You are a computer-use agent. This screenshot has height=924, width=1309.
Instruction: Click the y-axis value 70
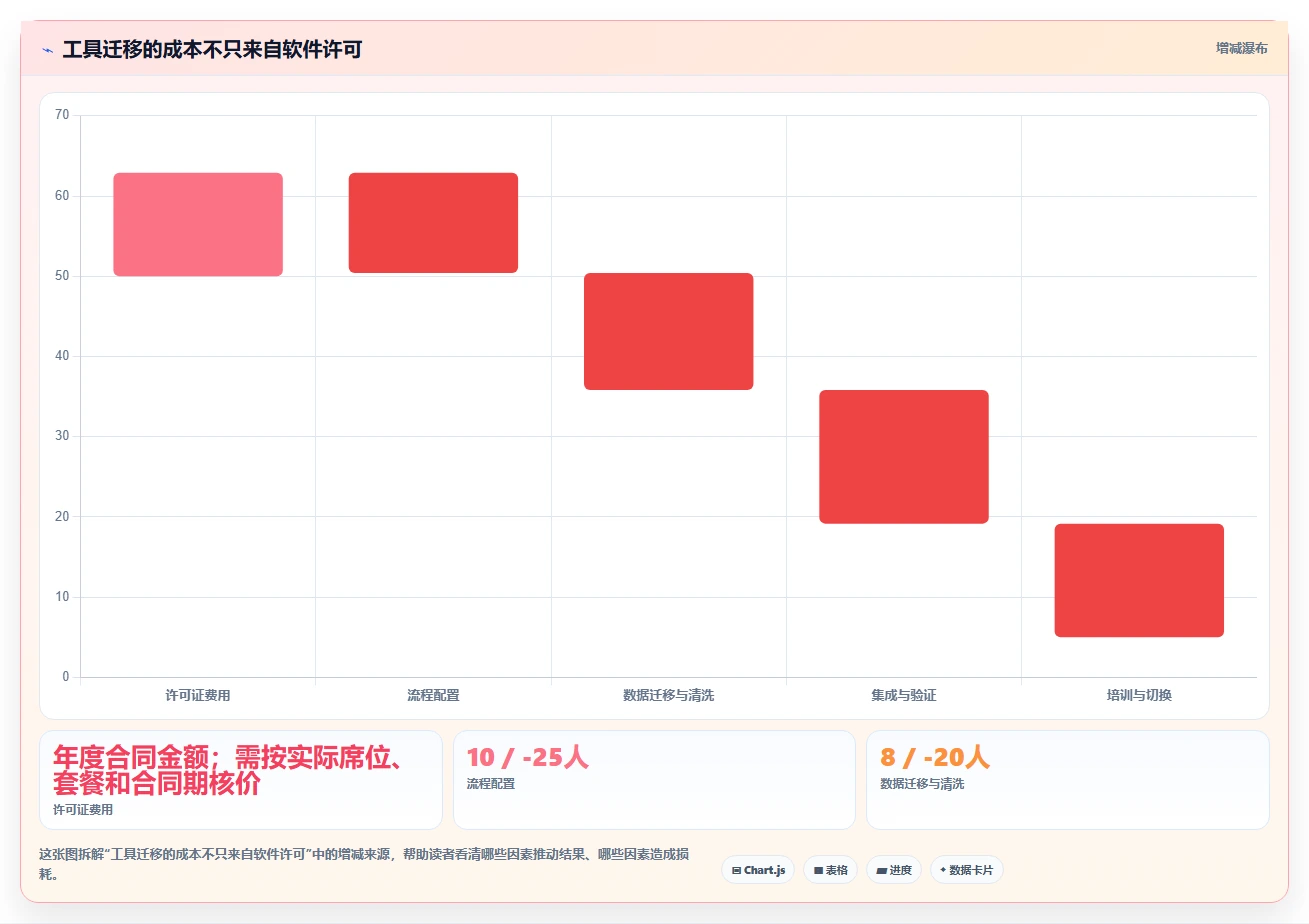[62, 115]
